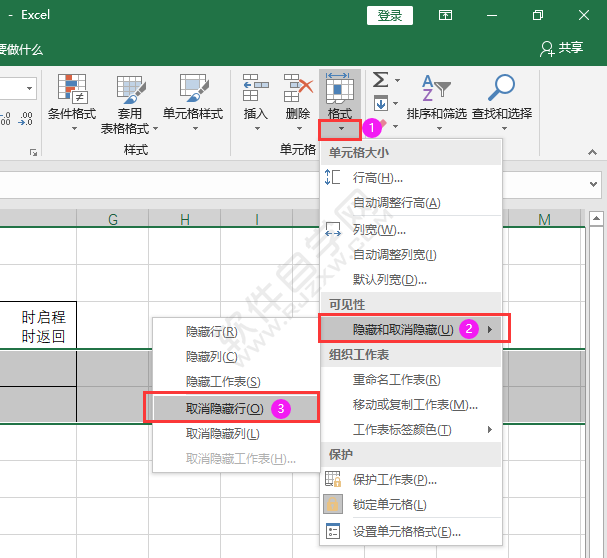This screenshot has width=607, height=558.
Task: Expand the Delete (删除) dropdown arrow
Action: pyautogui.click(x=299, y=129)
